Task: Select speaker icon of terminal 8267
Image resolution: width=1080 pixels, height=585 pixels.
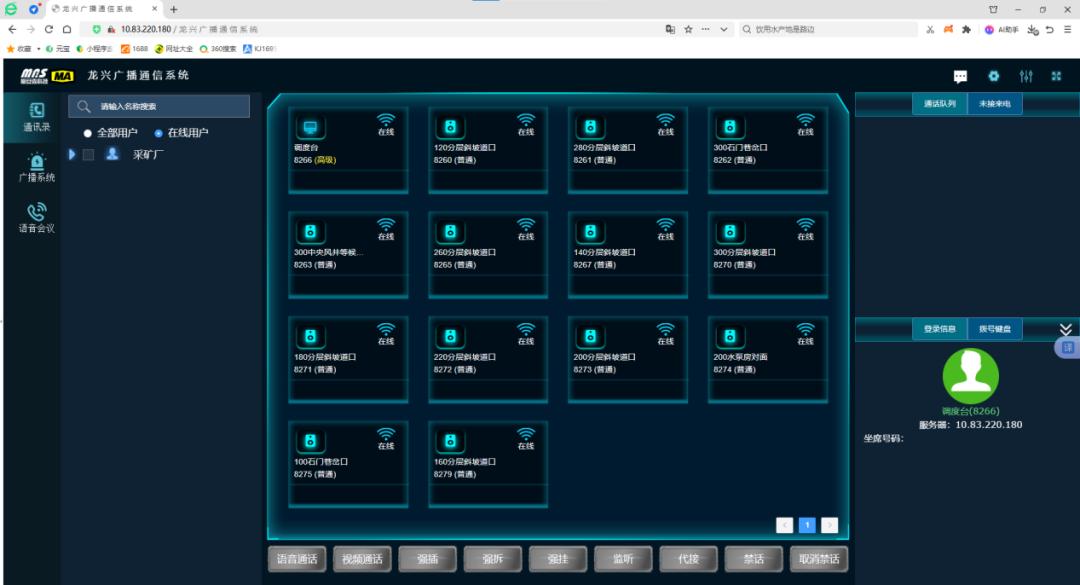Action: 590,232
